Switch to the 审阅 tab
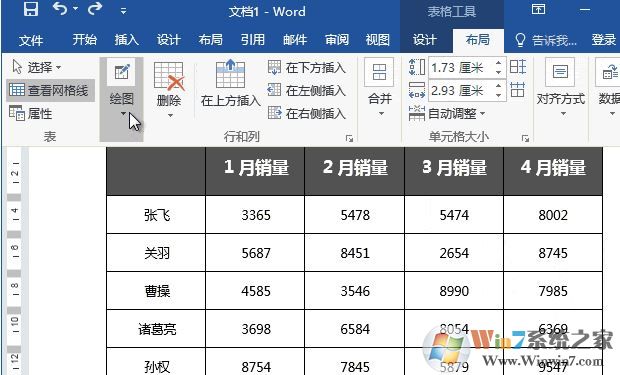Screen dimensions: 620x375 tap(337, 40)
